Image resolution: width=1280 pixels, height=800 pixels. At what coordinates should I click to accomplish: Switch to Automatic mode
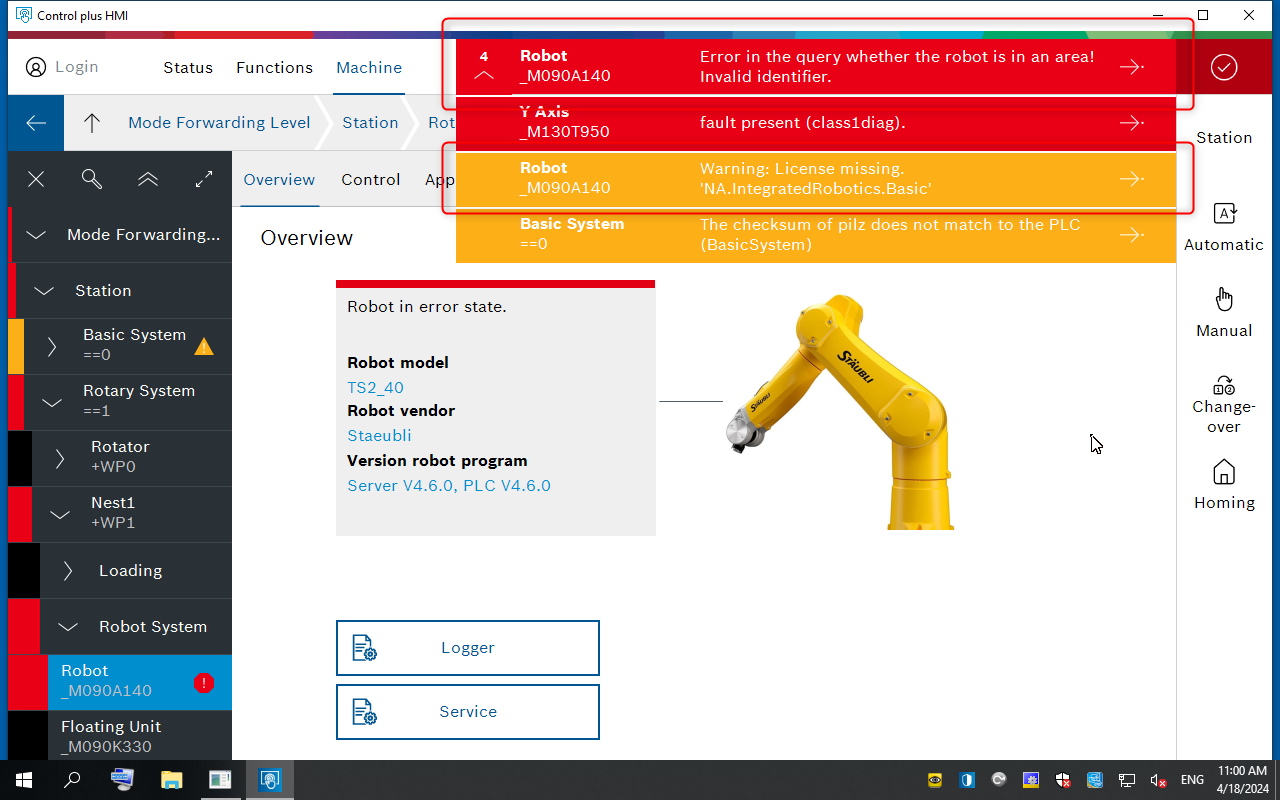pos(1224,226)
